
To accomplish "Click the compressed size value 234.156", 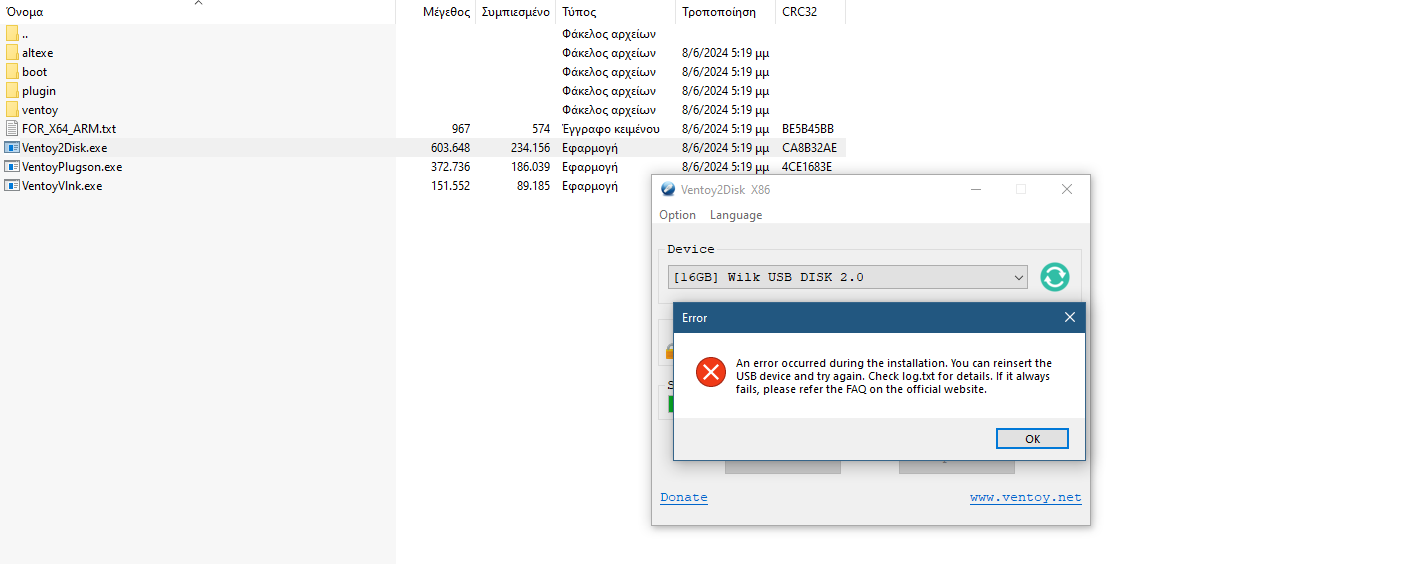I will click(x=531, y=148).
